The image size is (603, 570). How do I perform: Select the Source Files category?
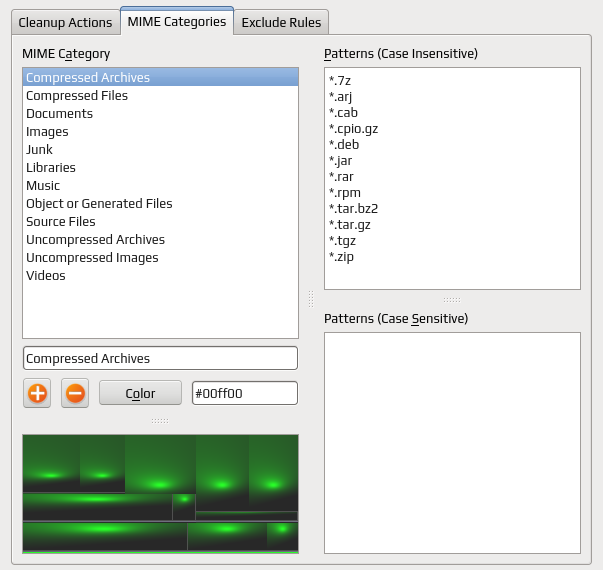(x=160, y=222)
